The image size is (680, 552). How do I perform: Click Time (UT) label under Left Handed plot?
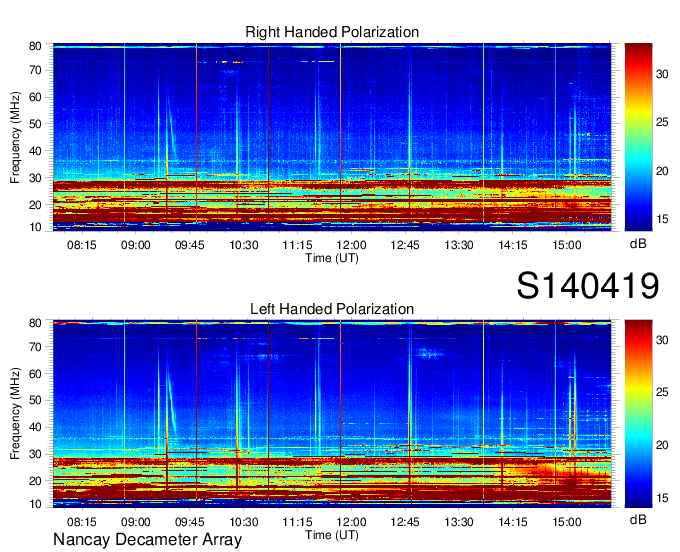[x=332, y=535]
